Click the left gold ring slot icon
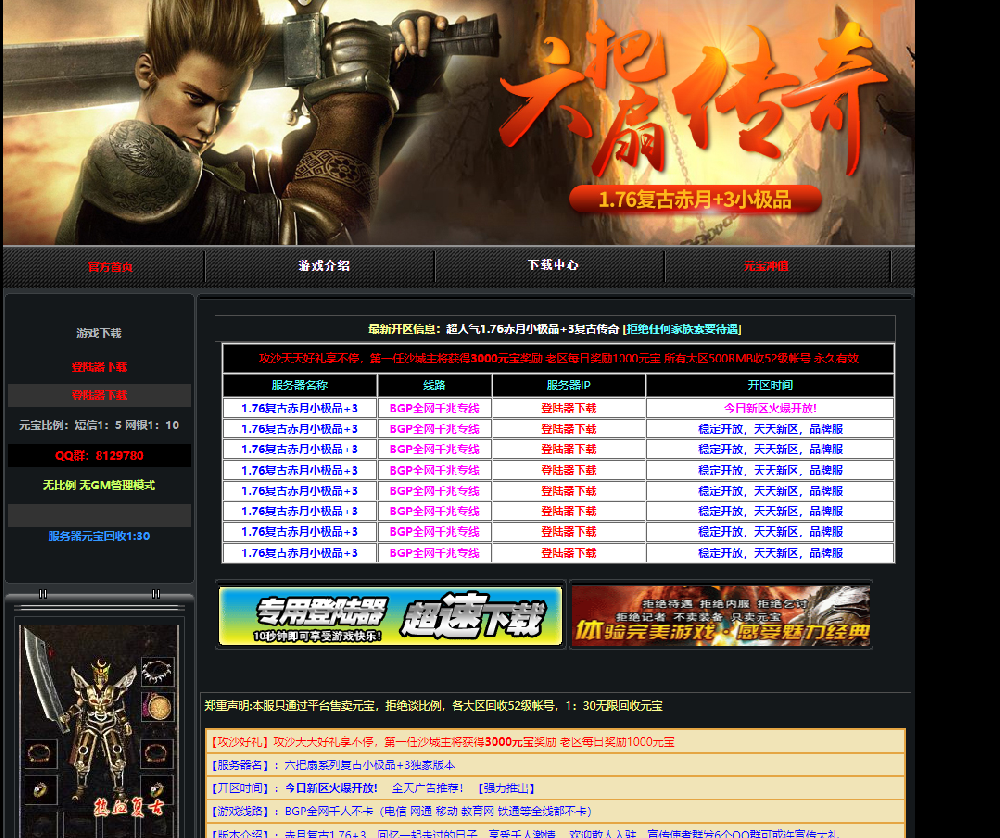This screenshot has width=1000, height=838. click(x=40, y=790)
